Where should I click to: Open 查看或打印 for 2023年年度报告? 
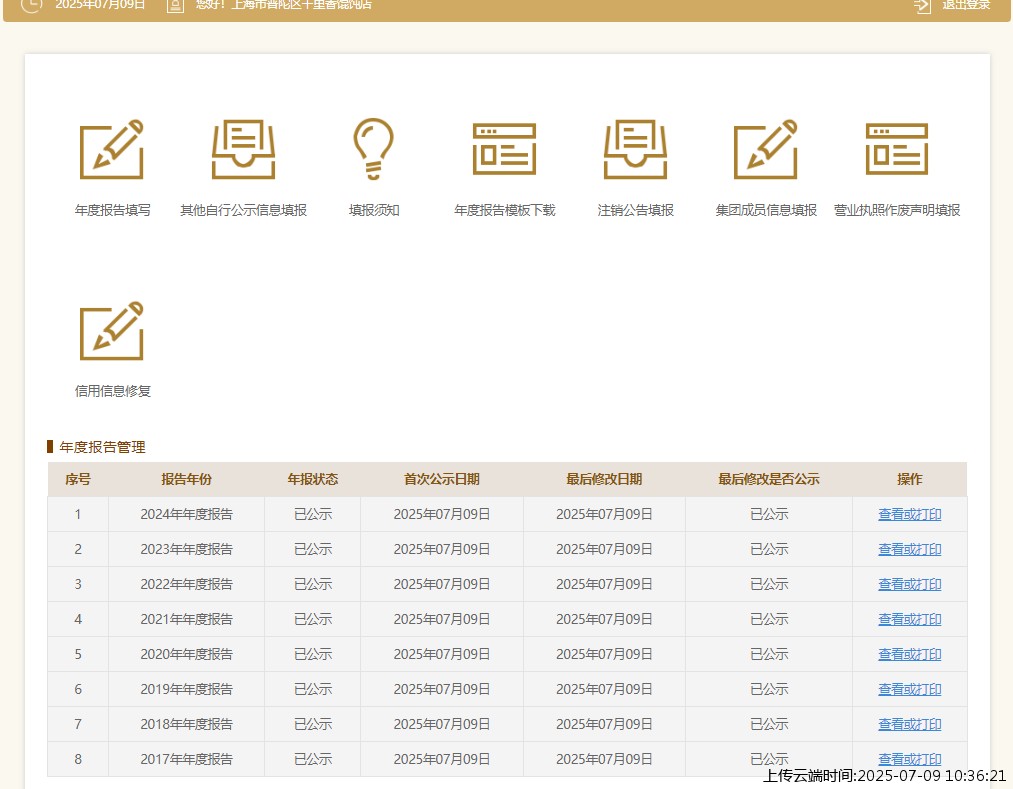coord(910,549)
